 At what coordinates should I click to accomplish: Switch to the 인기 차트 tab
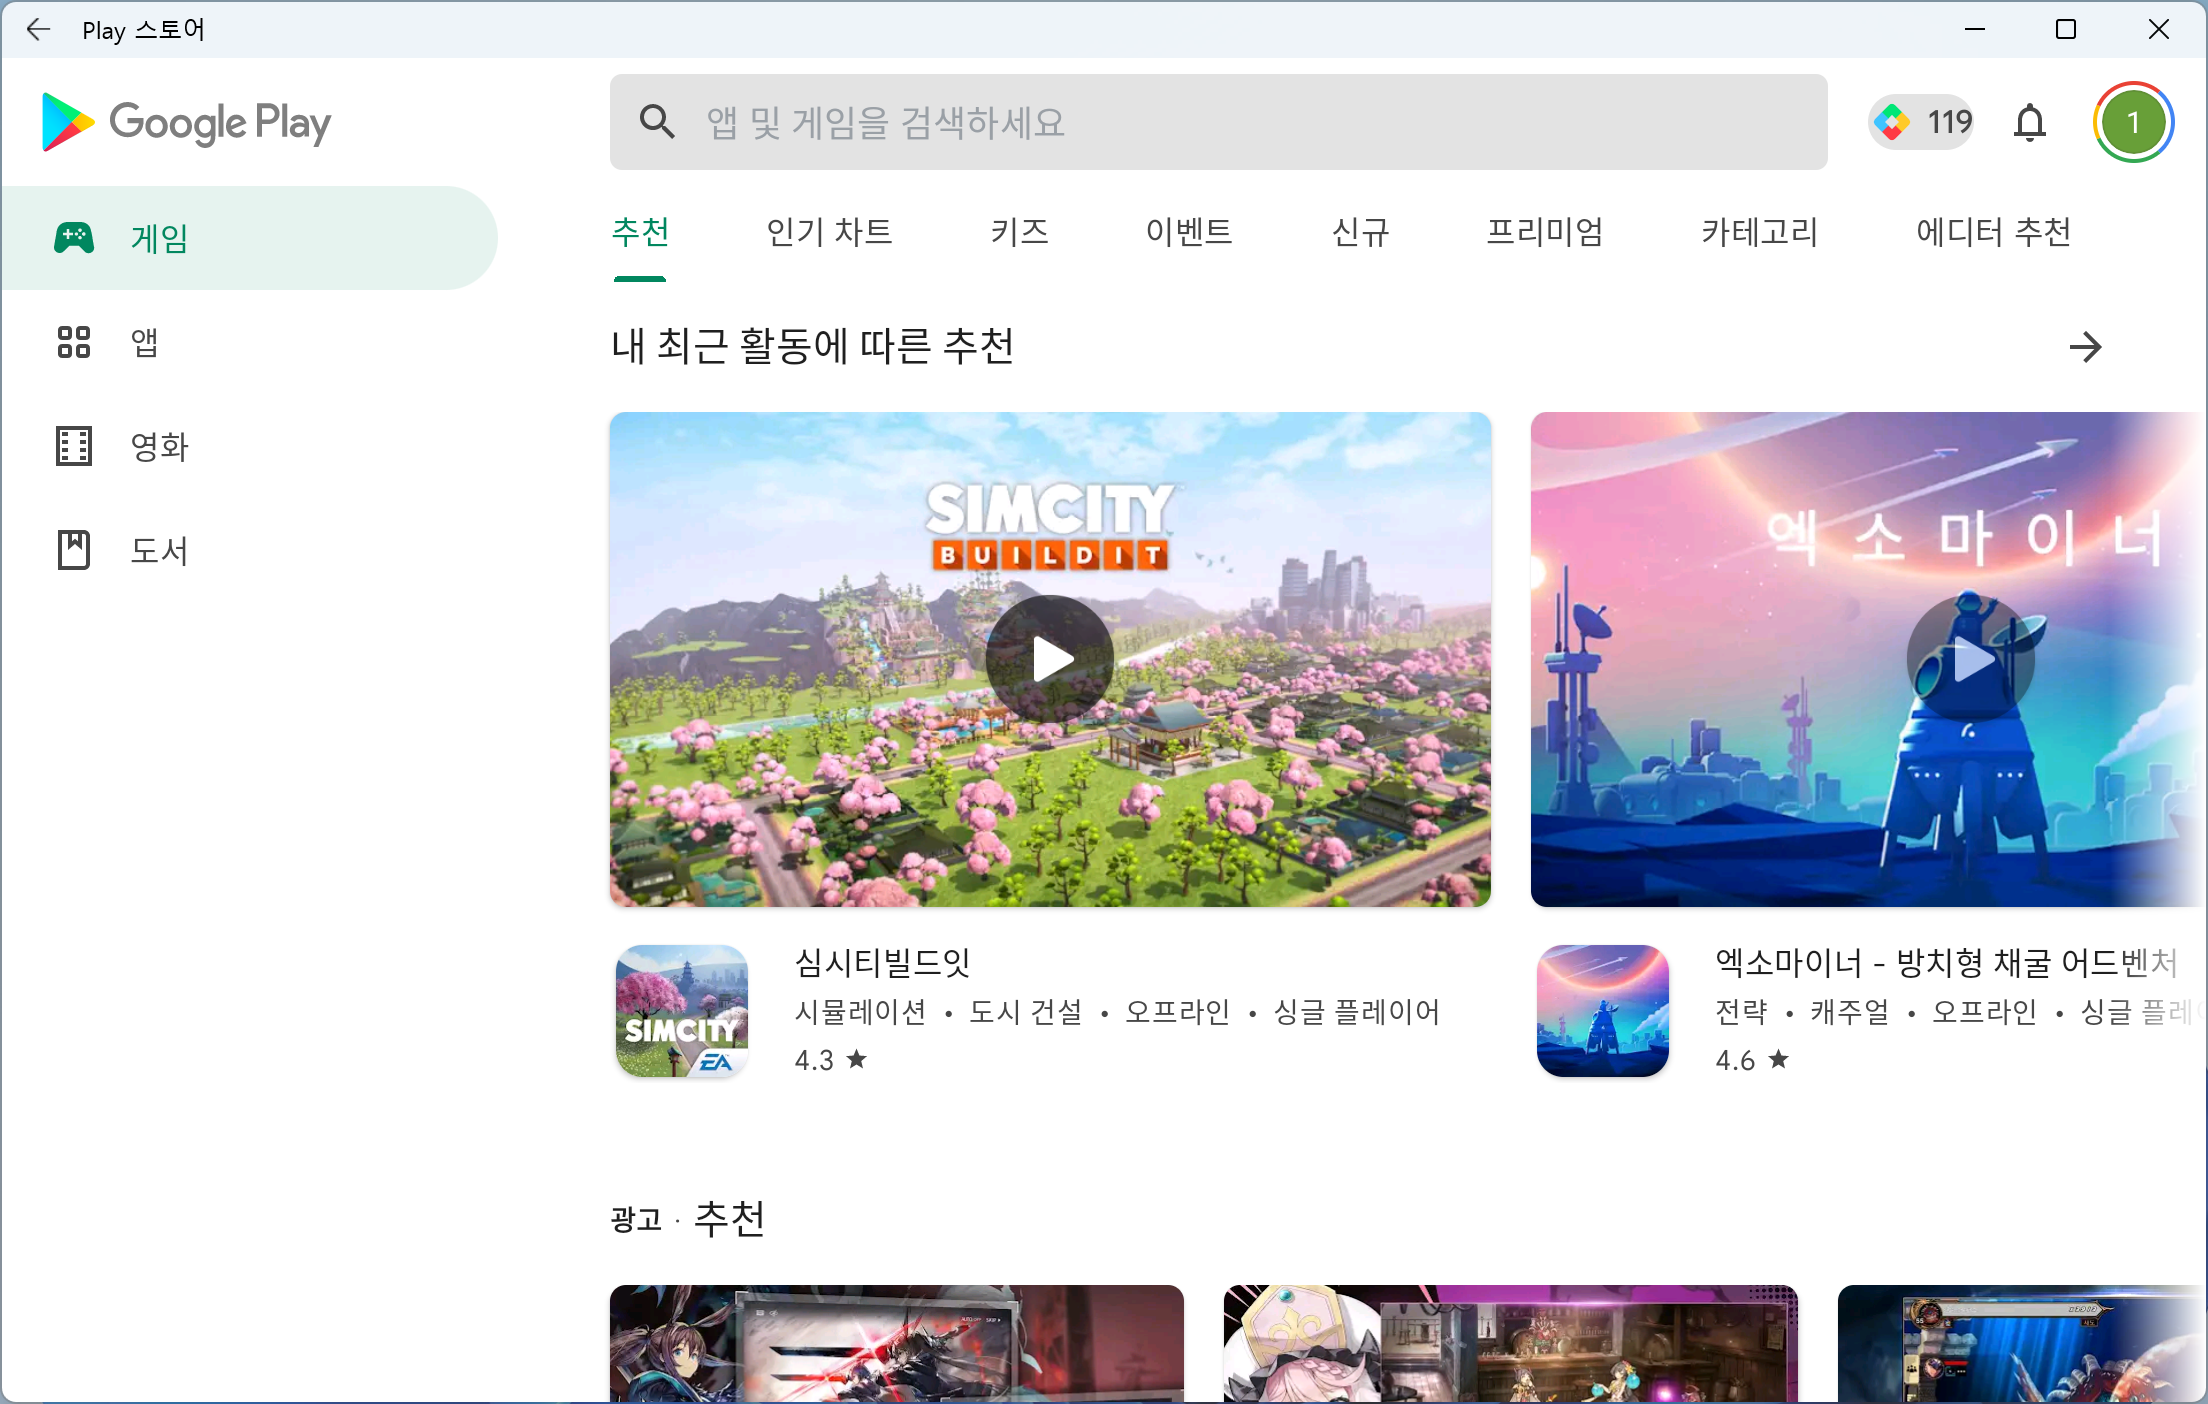pyautogui.click(x=828, y=232)
